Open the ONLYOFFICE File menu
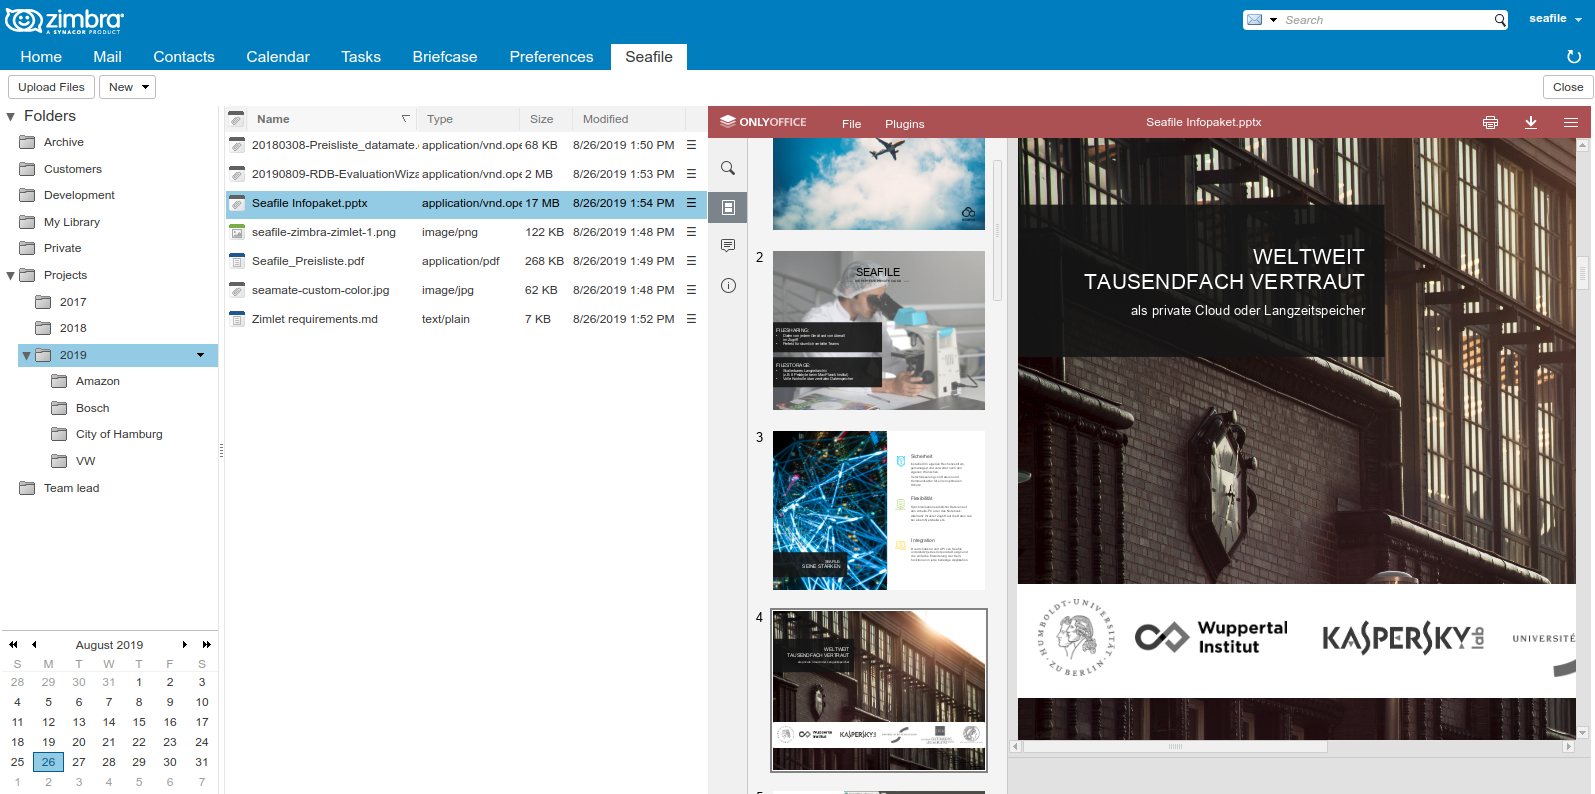 pyautogui.click(x=851, y=124)
